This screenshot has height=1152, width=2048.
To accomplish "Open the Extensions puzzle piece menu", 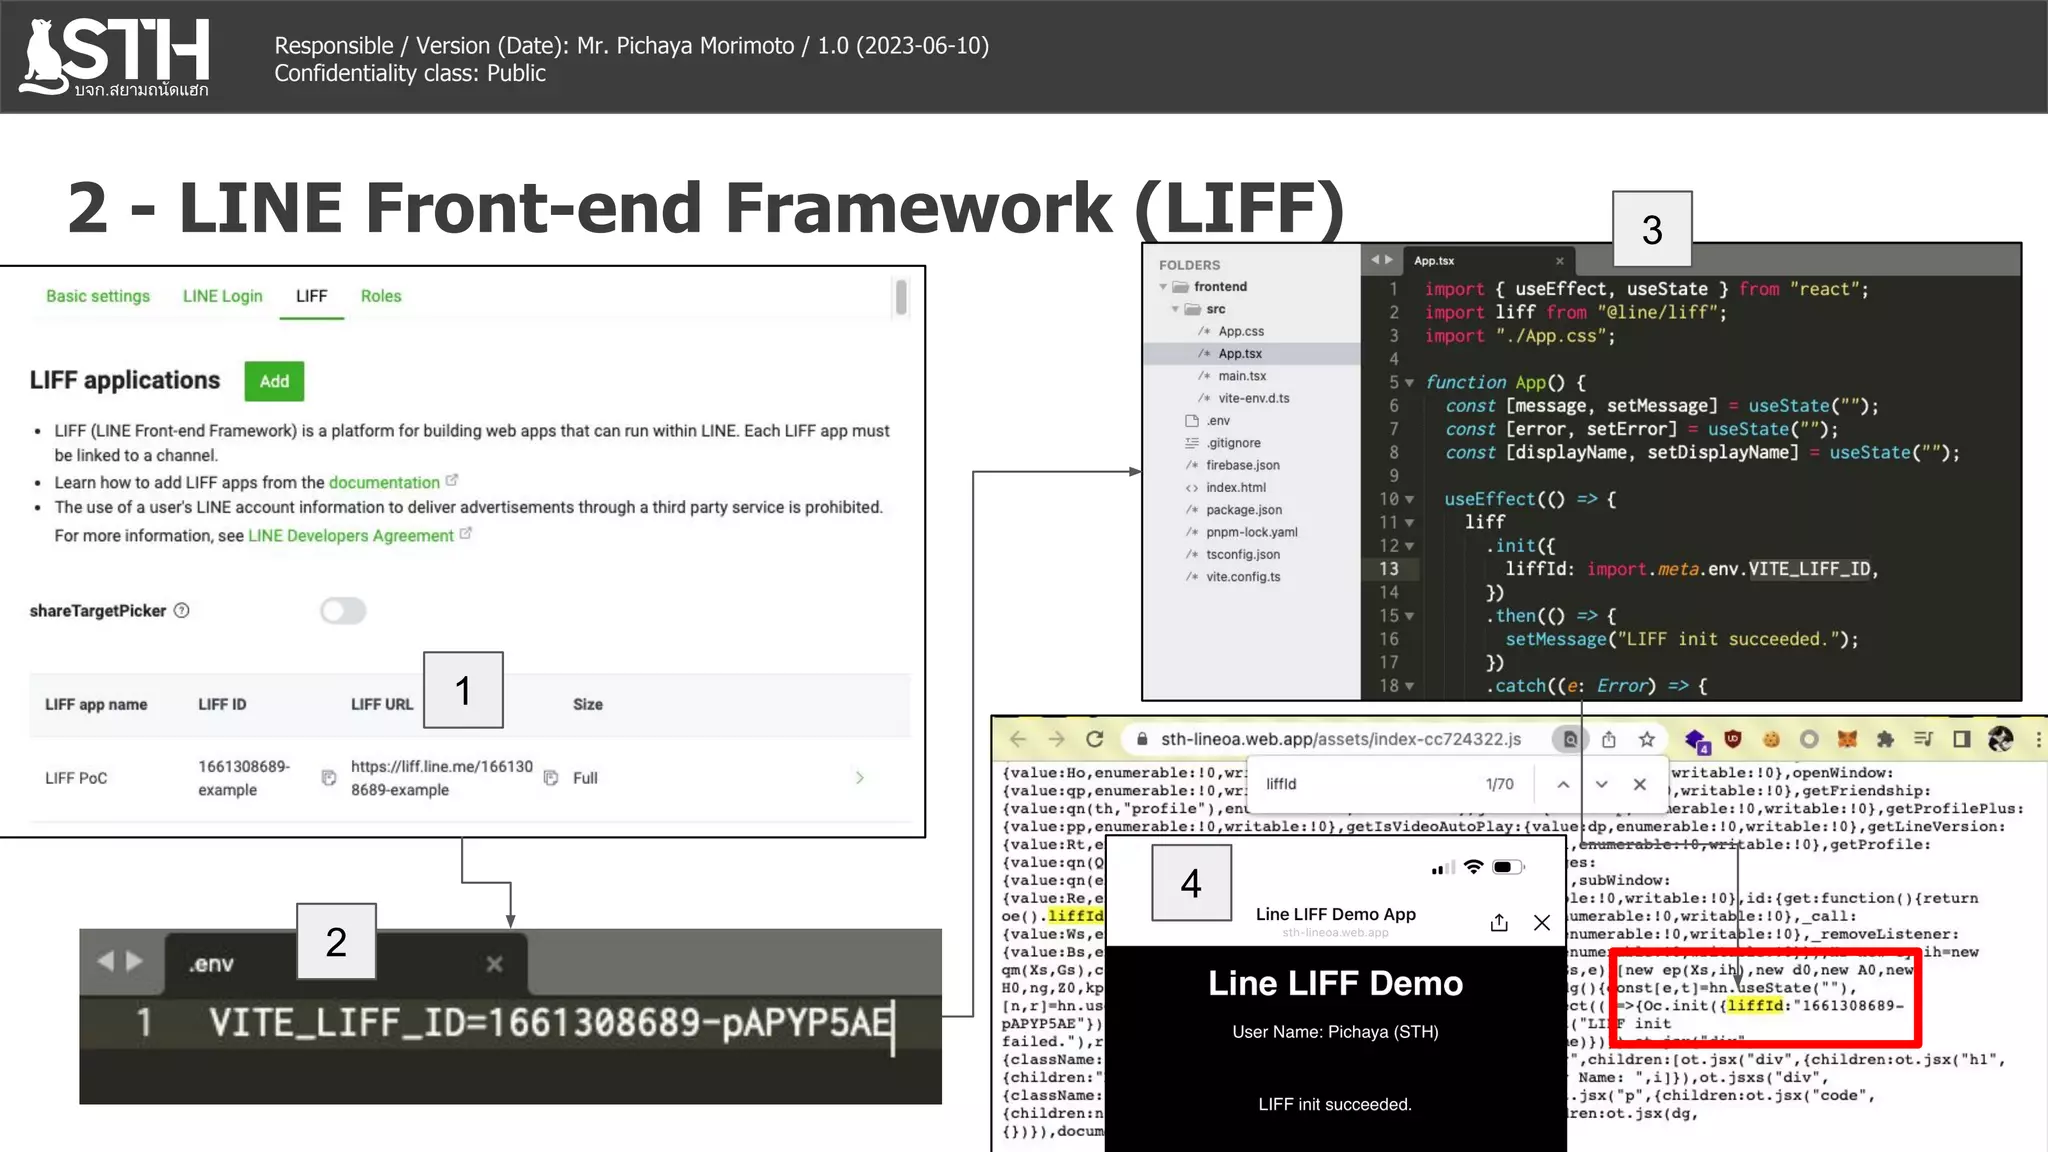I will point(1885,739).
